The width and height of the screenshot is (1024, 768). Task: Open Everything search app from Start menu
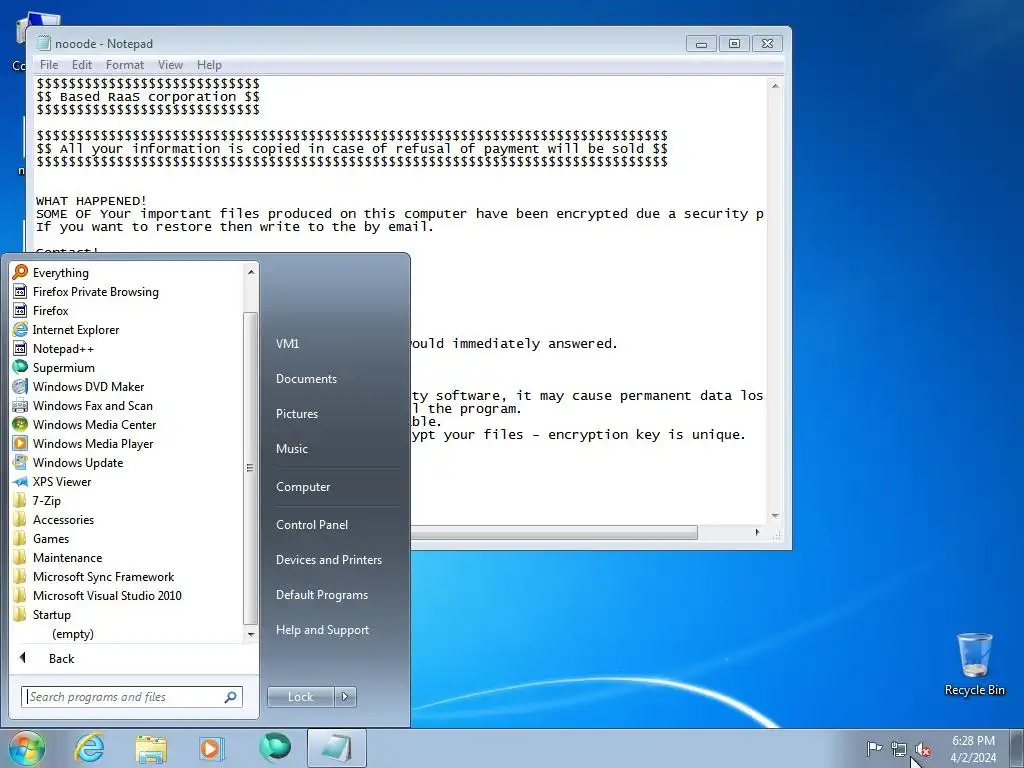(60, 272)
